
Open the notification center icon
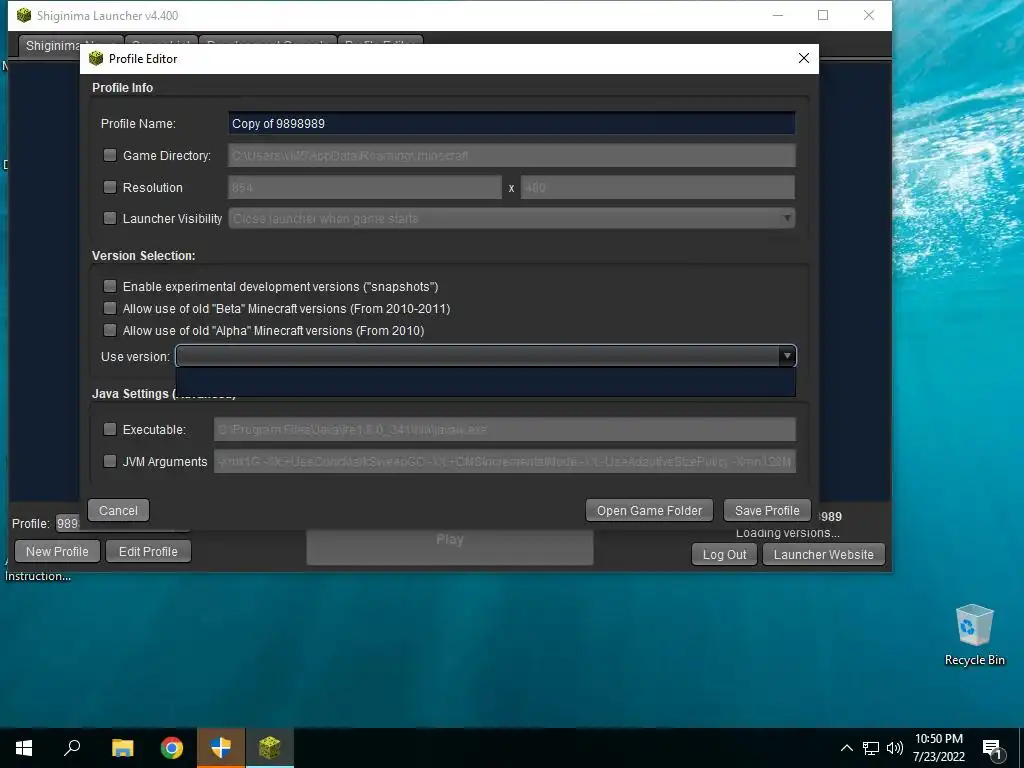tap(992, 749)
